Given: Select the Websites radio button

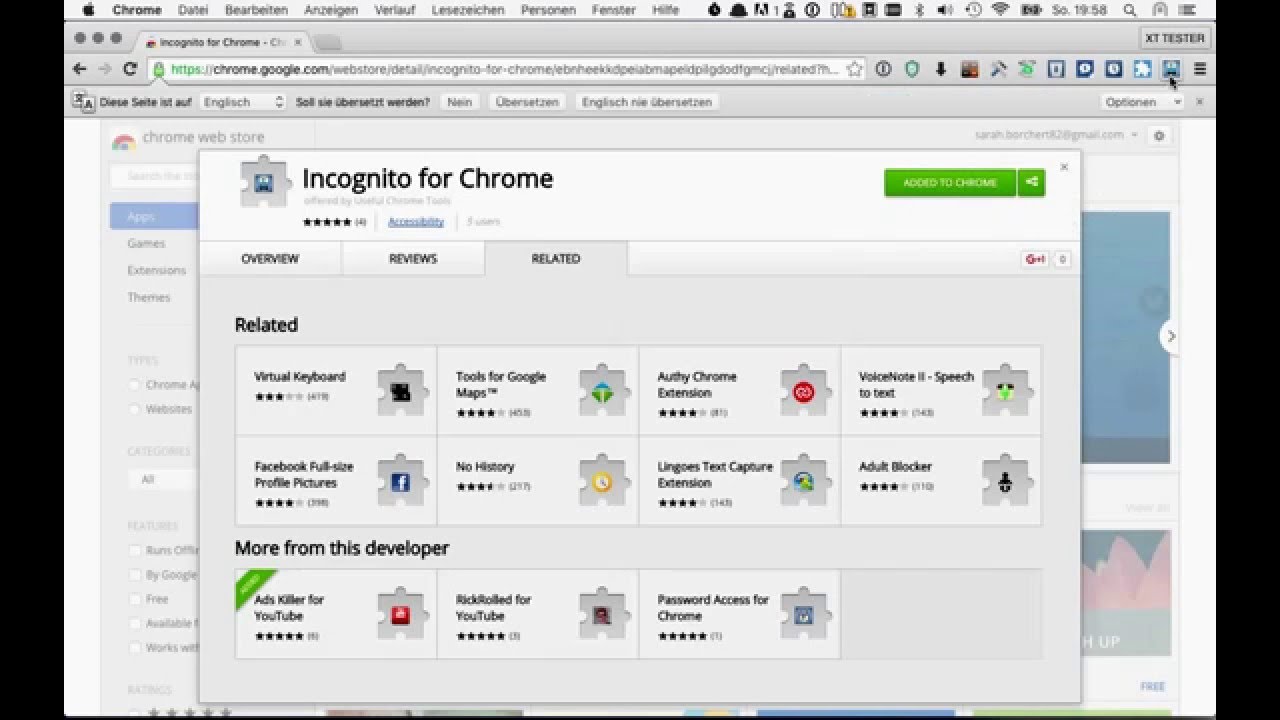Looking at the screenshot, I should pyautogui.click(x=134, y=409).
